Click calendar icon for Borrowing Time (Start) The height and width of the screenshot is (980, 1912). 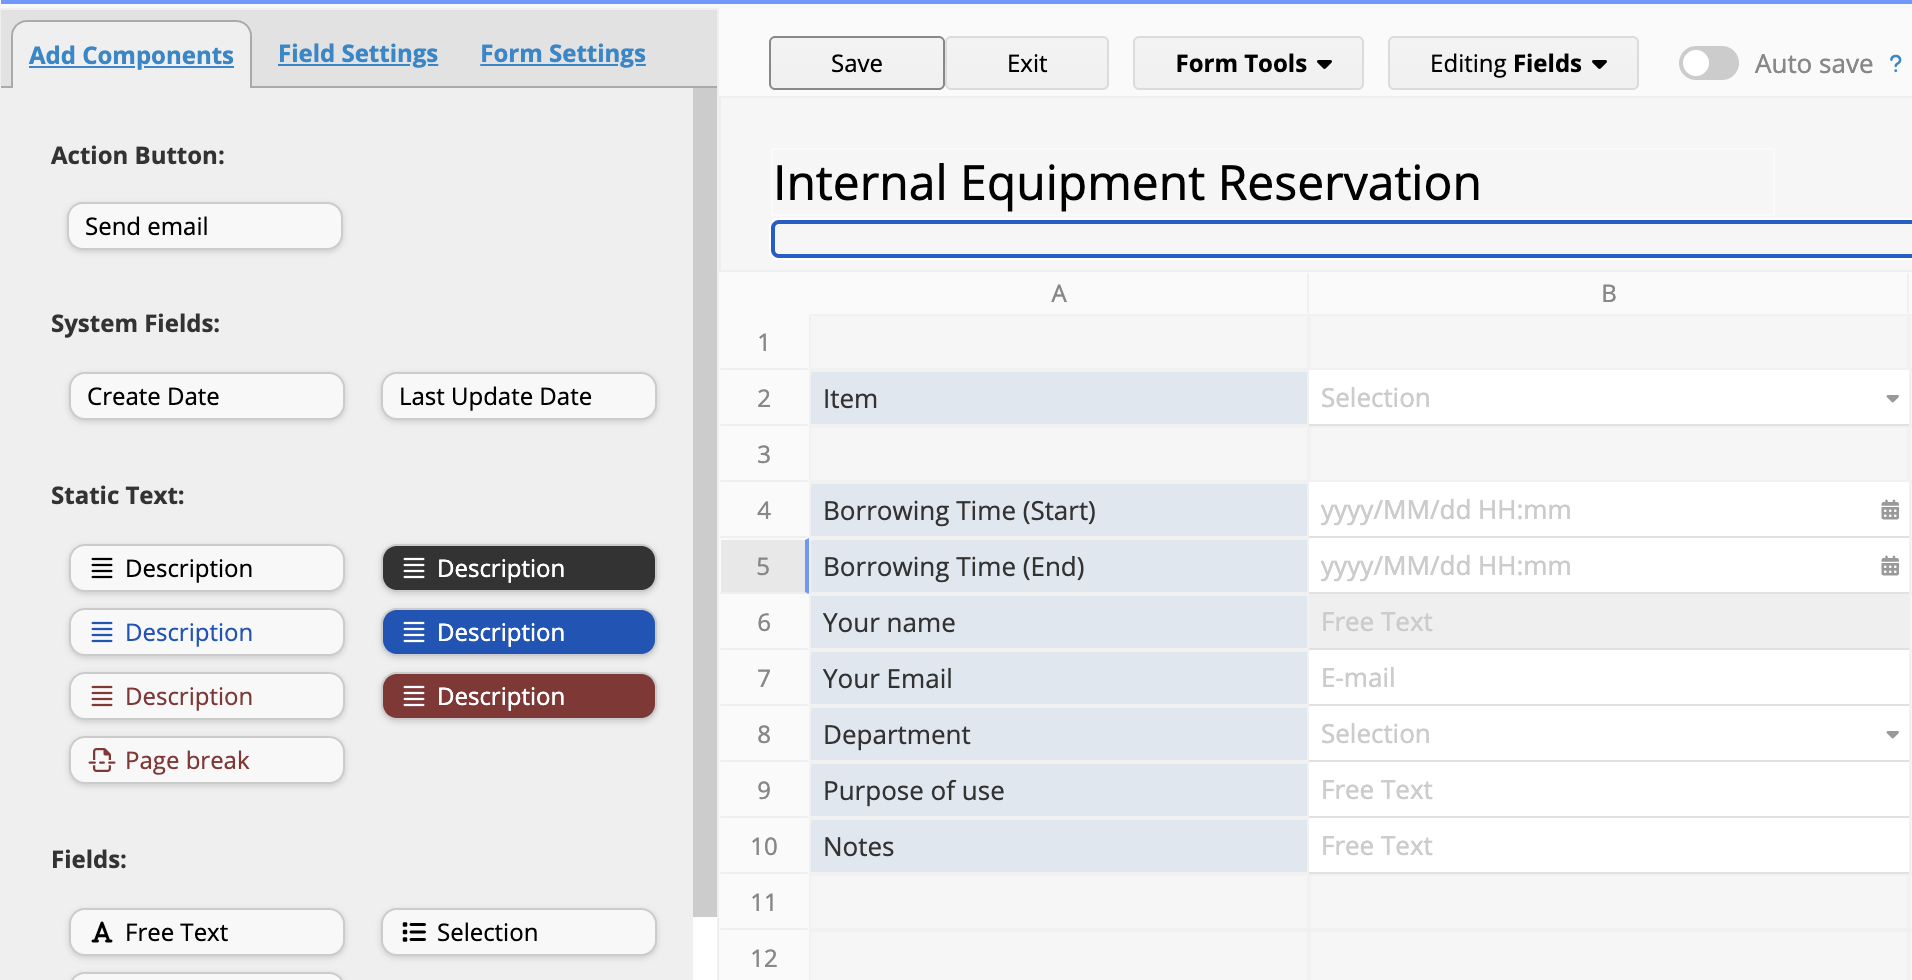coord(1889,511)
